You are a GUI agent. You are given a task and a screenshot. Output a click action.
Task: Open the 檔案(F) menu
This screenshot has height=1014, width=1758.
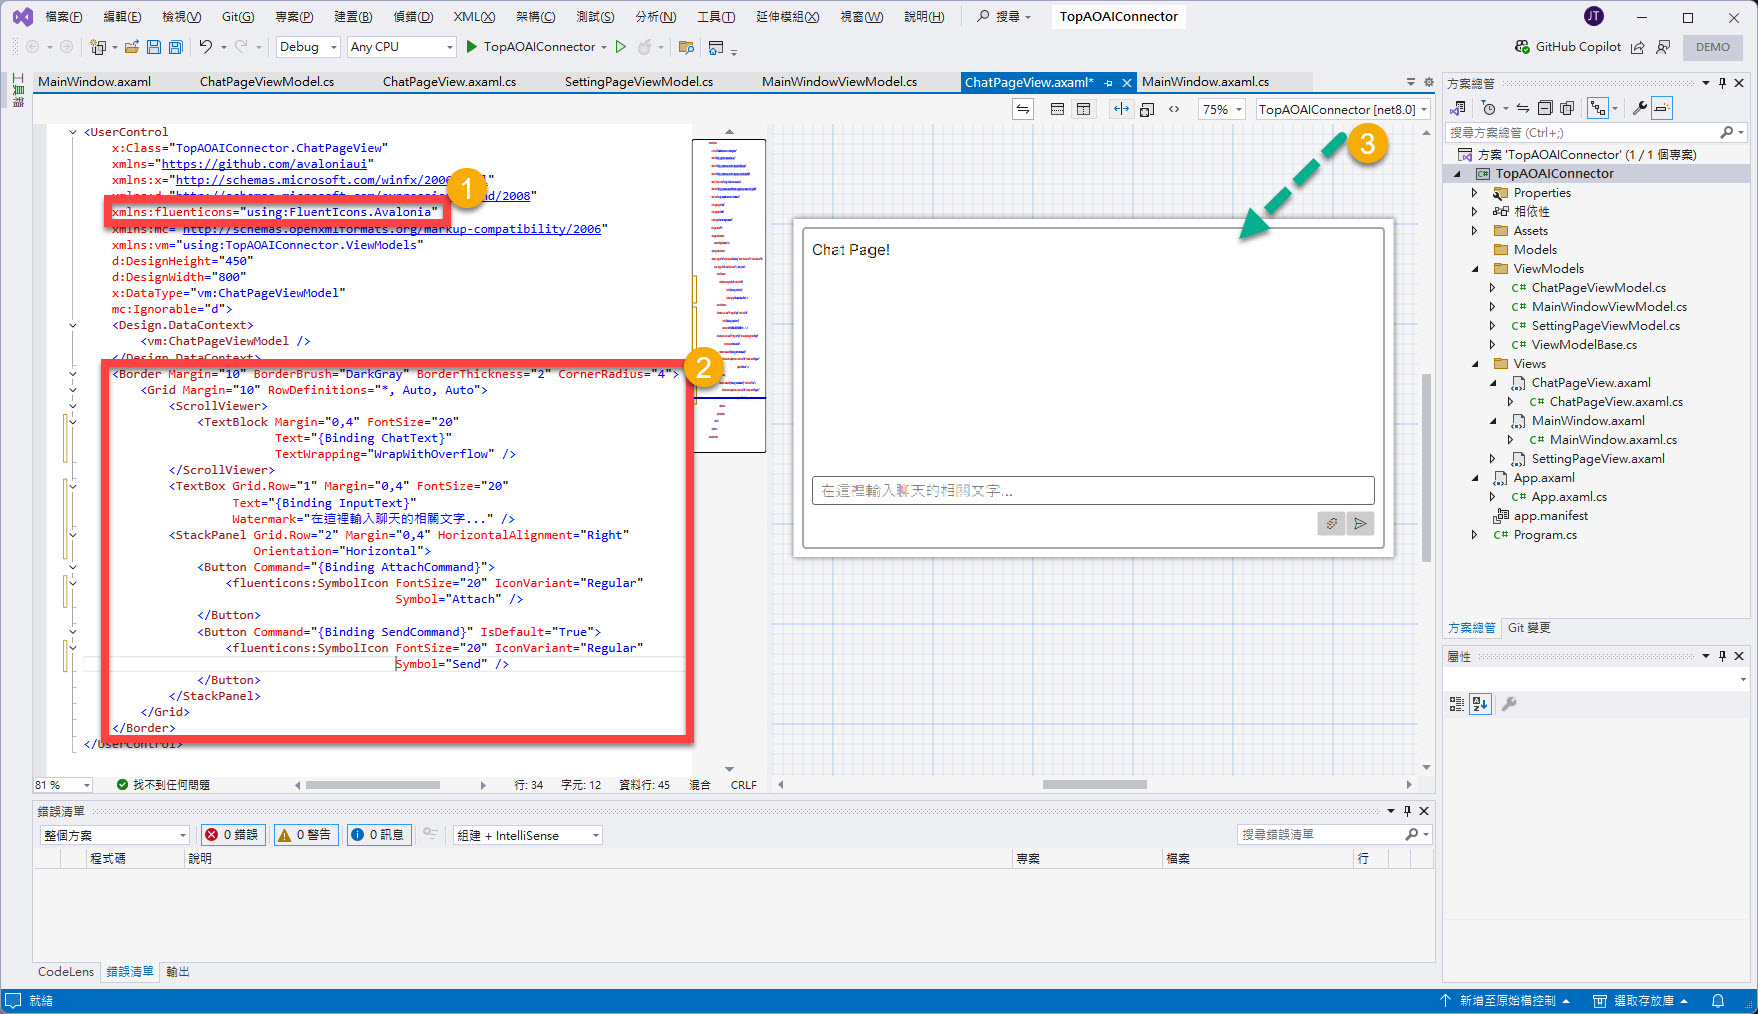(x=64, y=17)
